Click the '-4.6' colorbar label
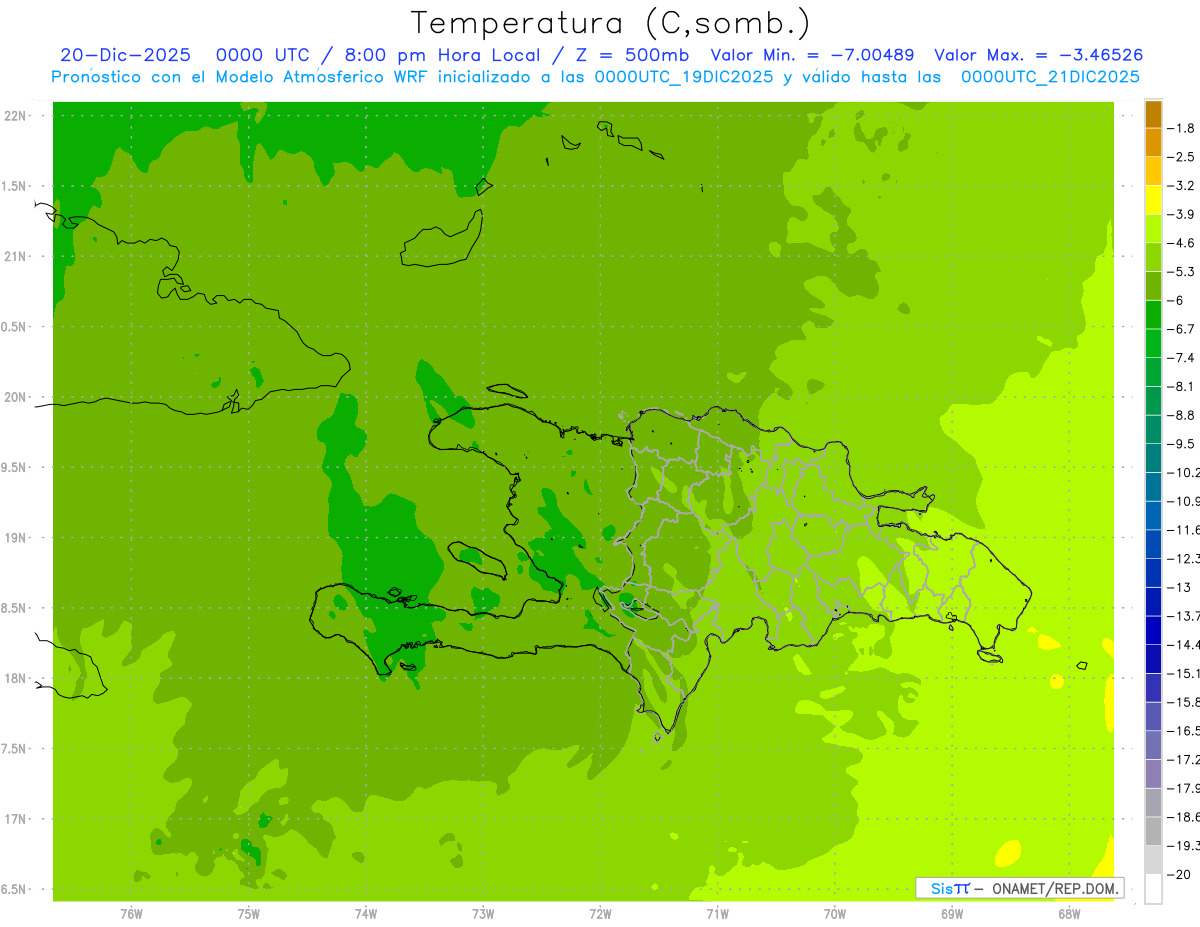1200x927 pixels. pyautogui.click(x=1181, y=243)
